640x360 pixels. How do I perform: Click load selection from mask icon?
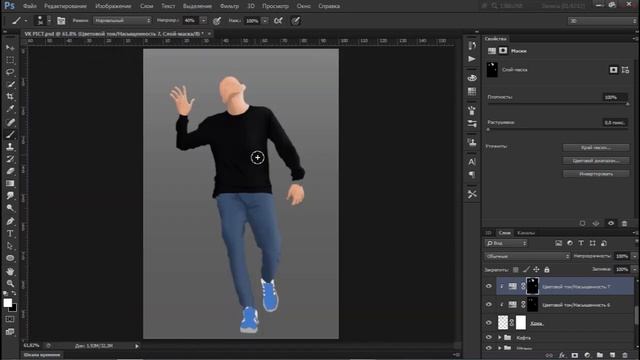click(582, 223)
